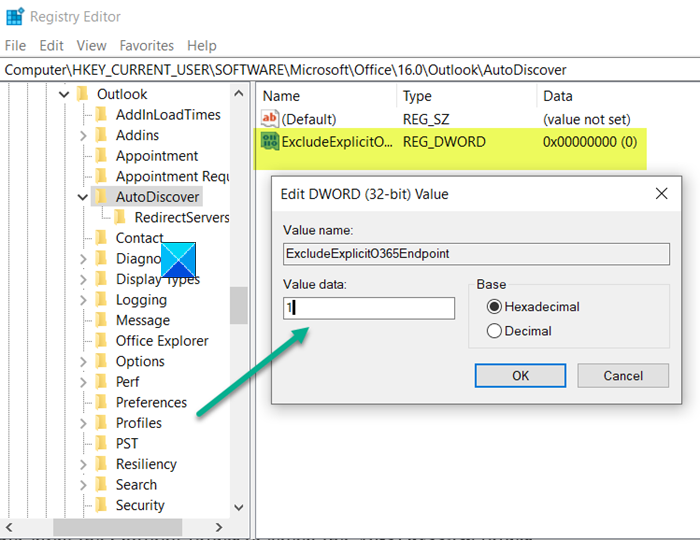Click the Value data input field

(x=369, y=308)
